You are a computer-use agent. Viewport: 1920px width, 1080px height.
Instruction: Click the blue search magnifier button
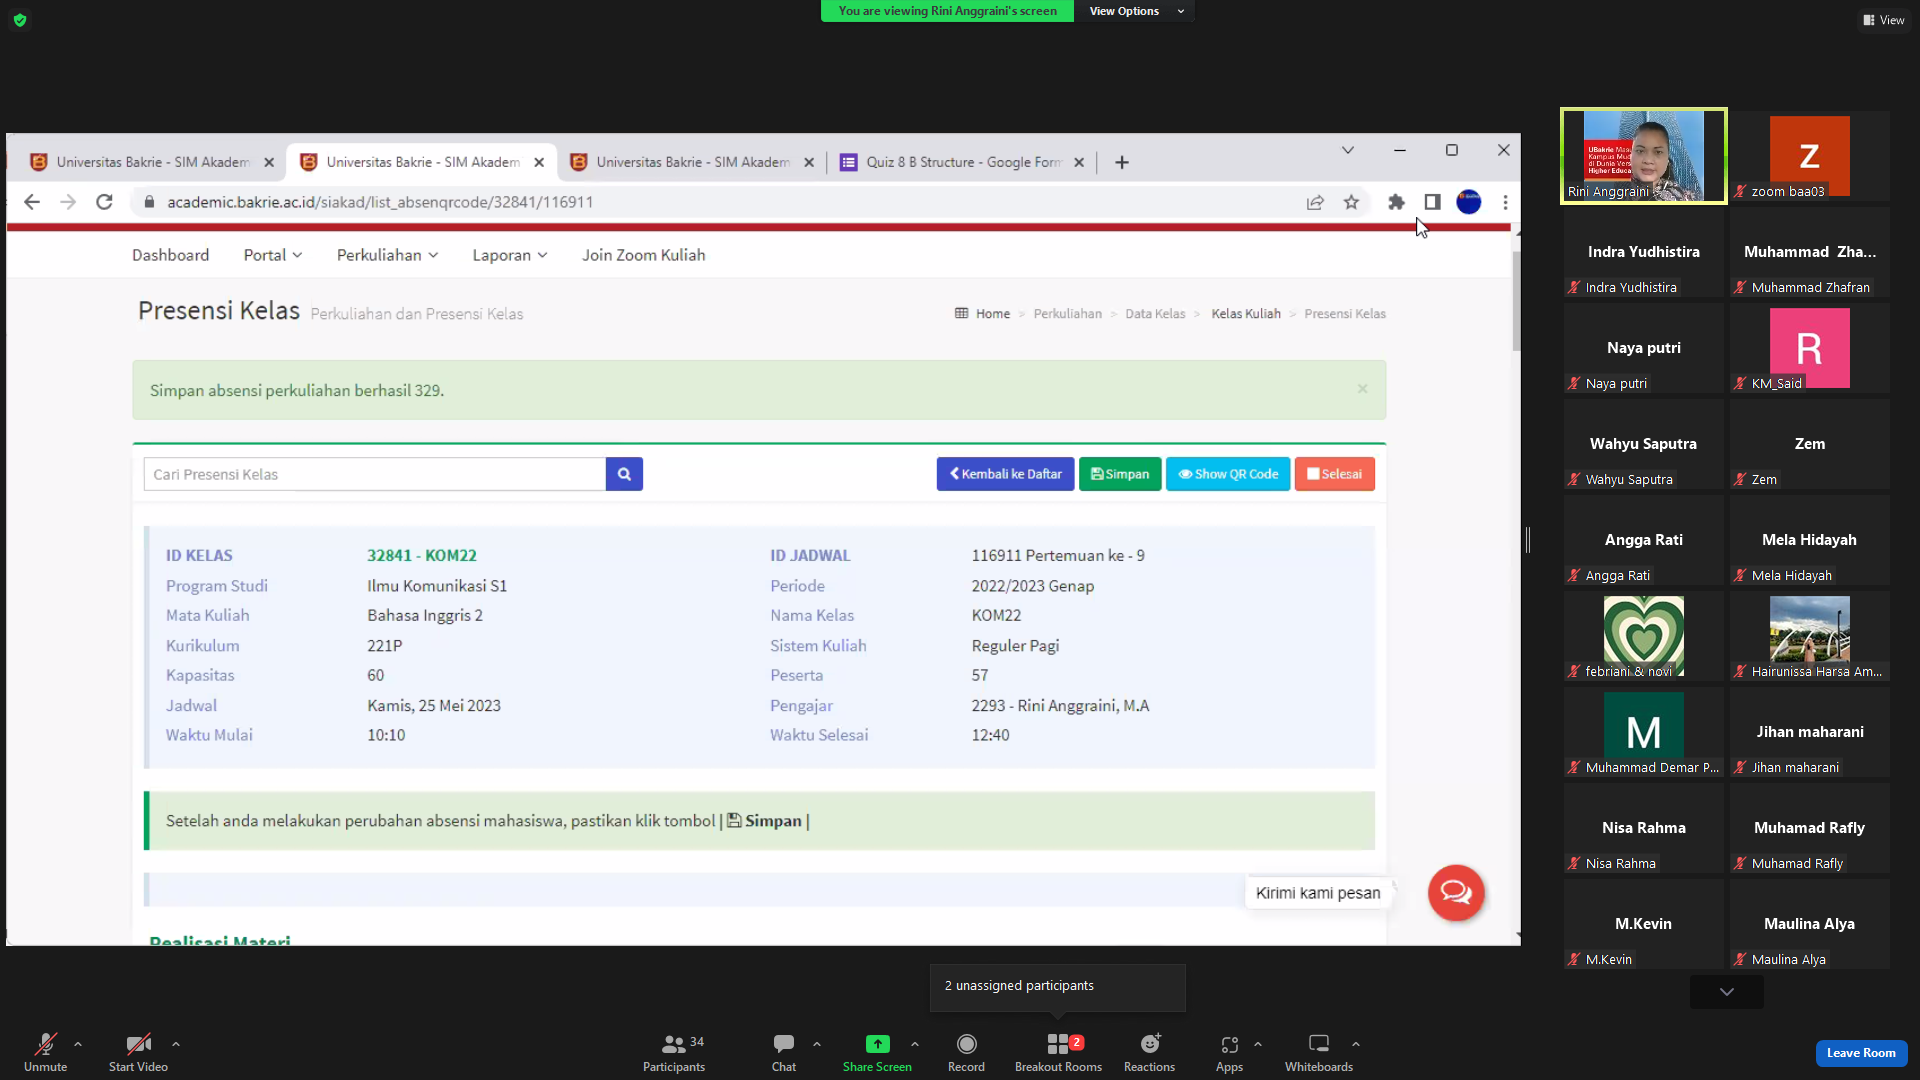(624, 474)
